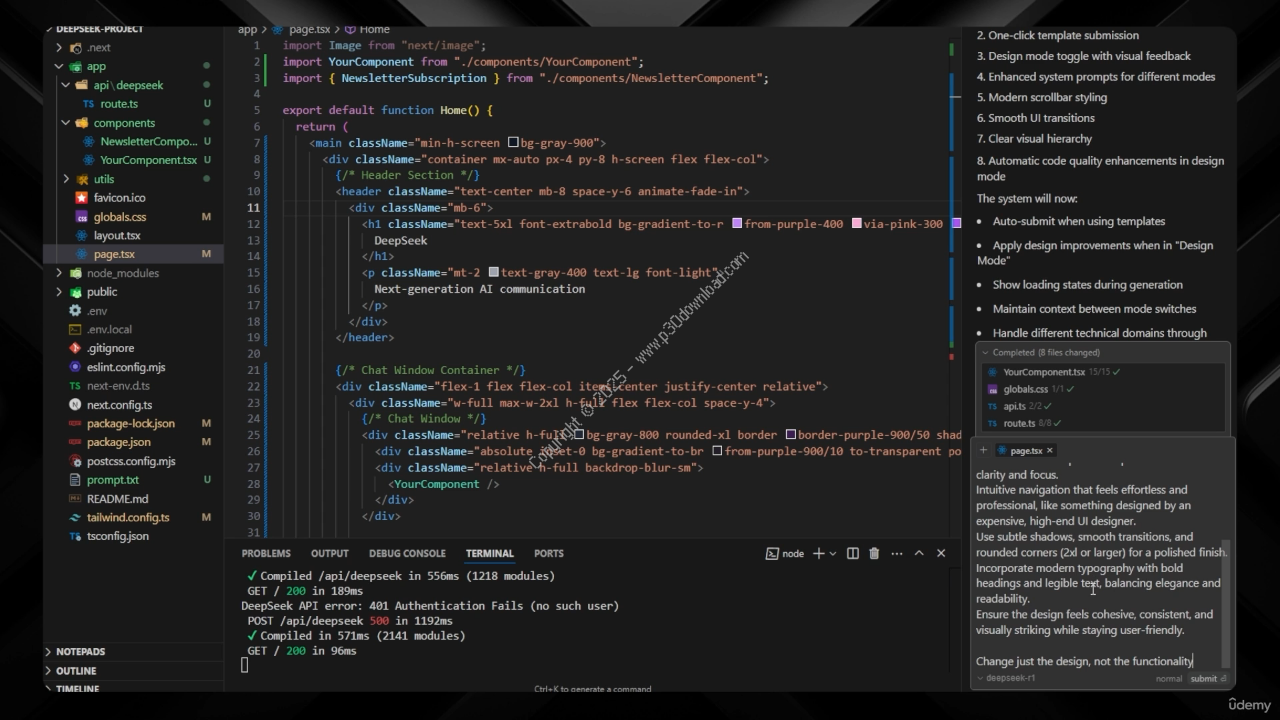Image resolution: width=1280 pixels, height=720 pixels.
Task: Select favicon.ico file icon
Action: (x=81, y=198)
